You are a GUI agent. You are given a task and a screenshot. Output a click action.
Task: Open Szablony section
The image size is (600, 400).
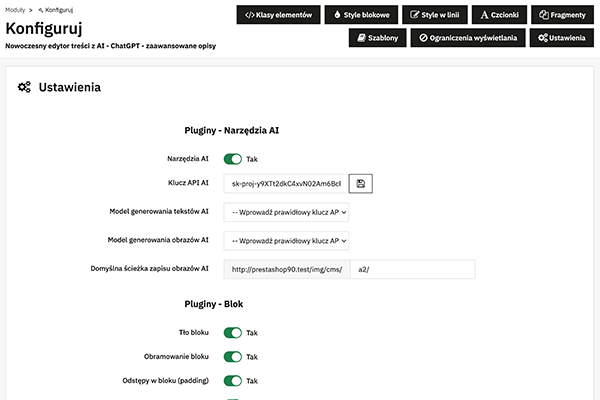click(x=377, y=38)
